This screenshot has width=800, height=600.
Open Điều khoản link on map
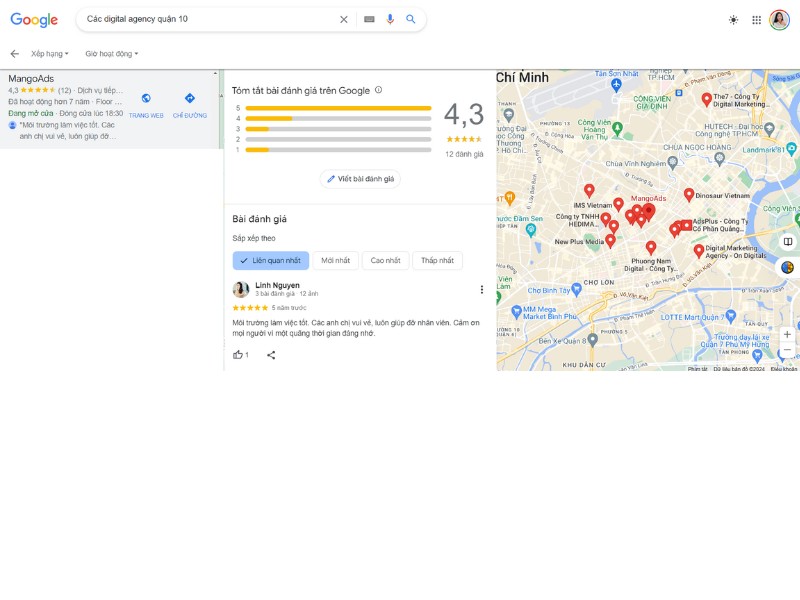[784, 369]
